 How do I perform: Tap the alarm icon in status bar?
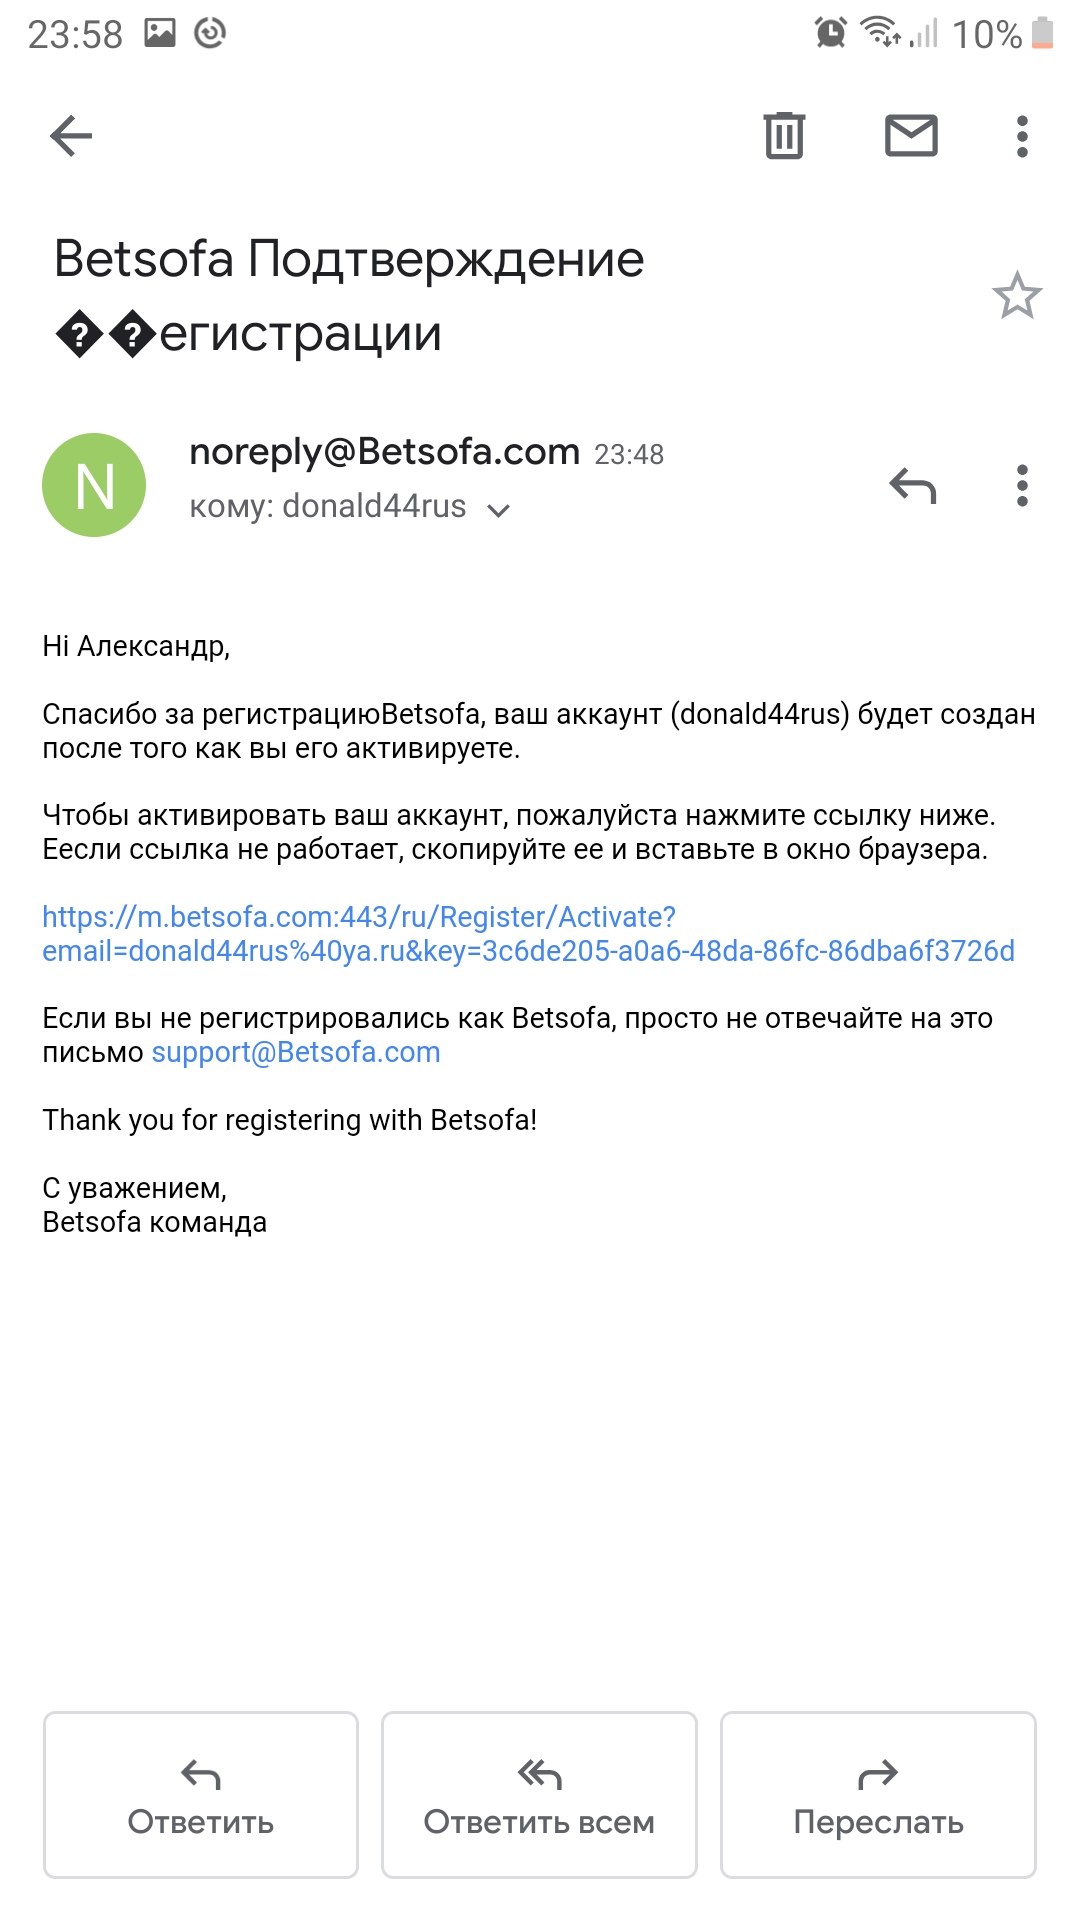(830, 33)
